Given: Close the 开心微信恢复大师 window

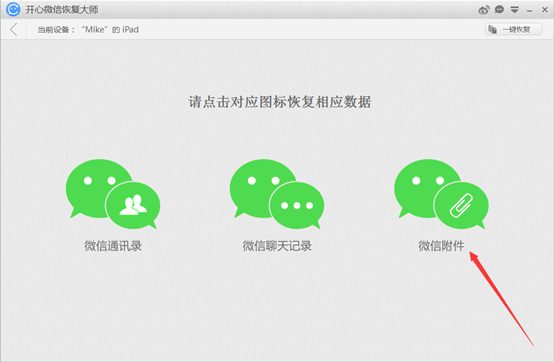Looking at the screenshot, I should coord(544,10).
